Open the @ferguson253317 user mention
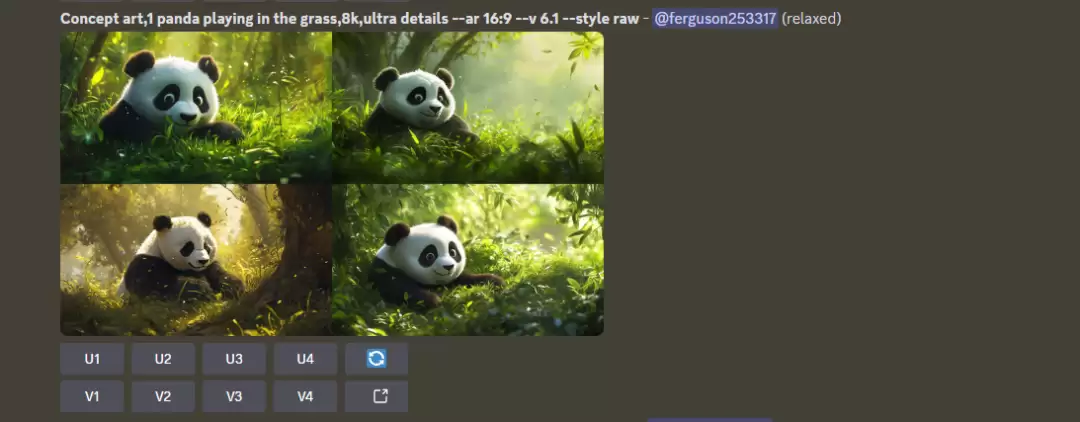The height and width of the screenshot is (422, 1080). pos(715,19)
